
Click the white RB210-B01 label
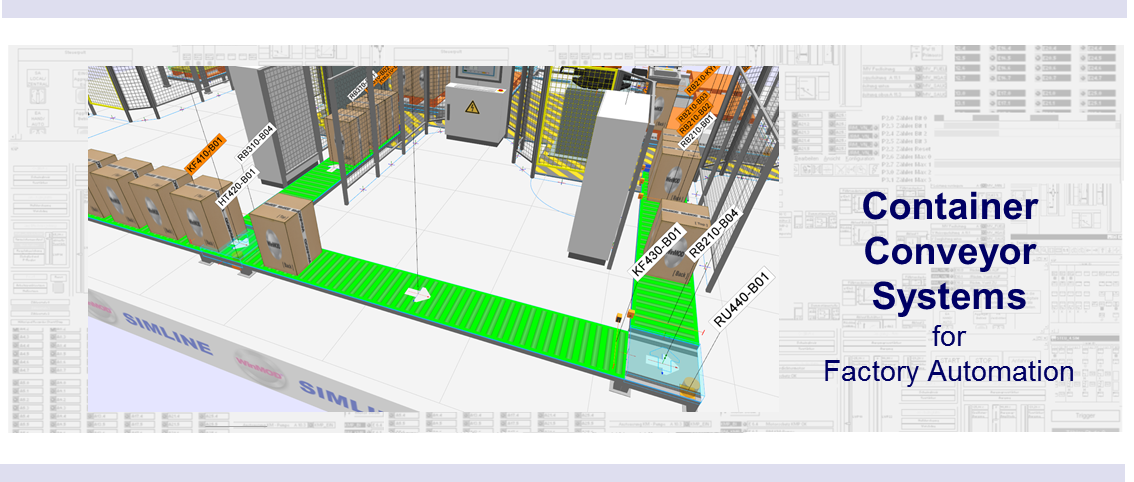(696, 130)
